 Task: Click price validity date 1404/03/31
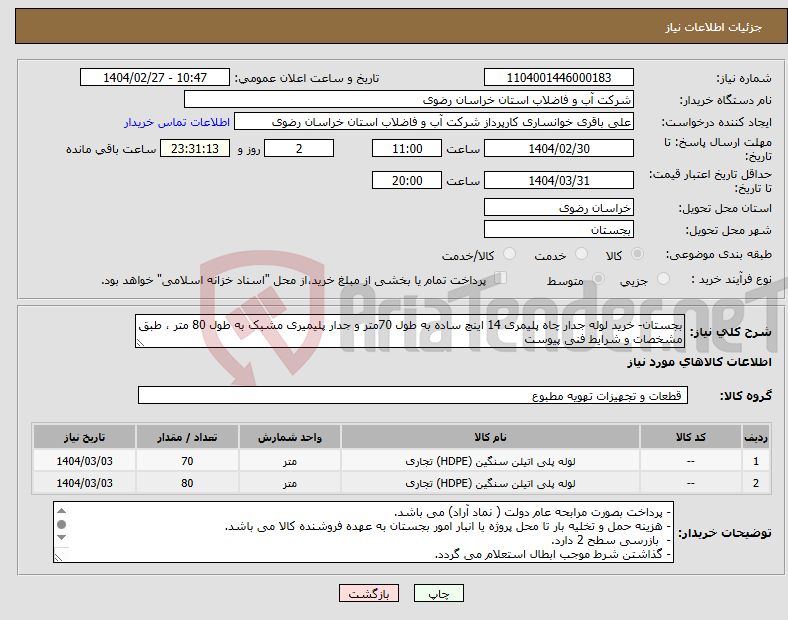point(558,180)
